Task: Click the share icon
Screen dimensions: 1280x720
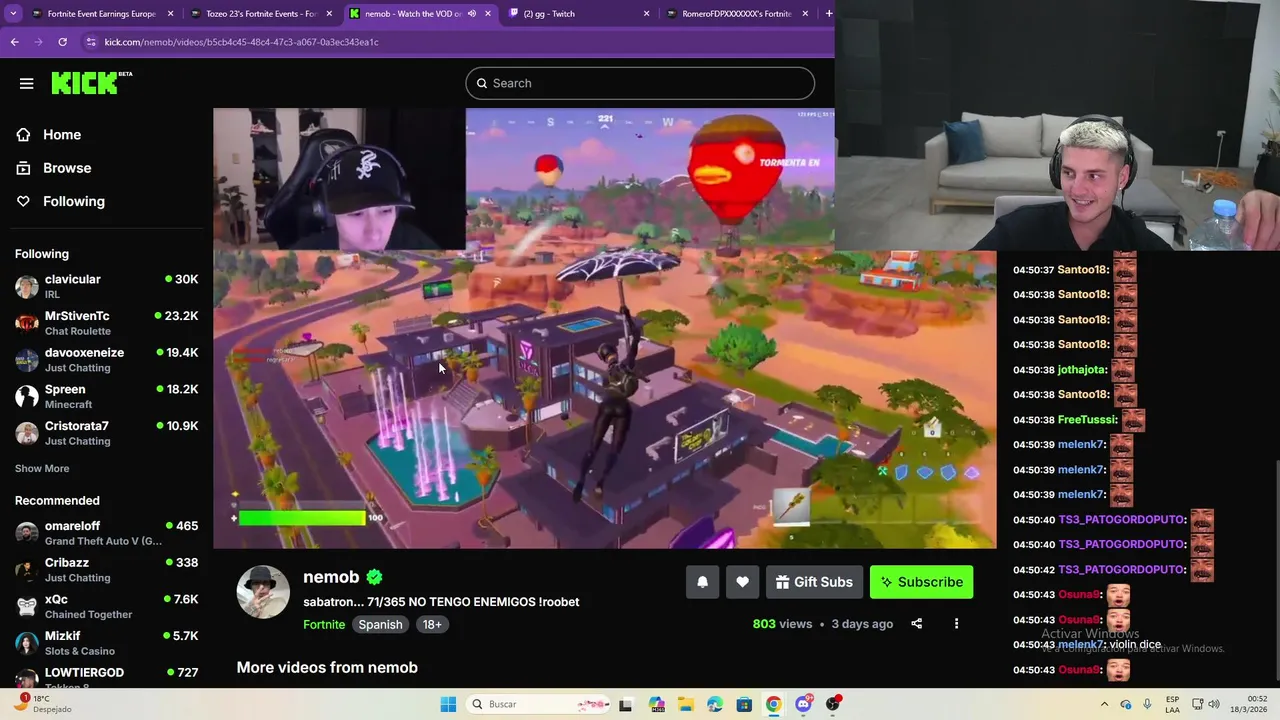Action: click(916, 624)
